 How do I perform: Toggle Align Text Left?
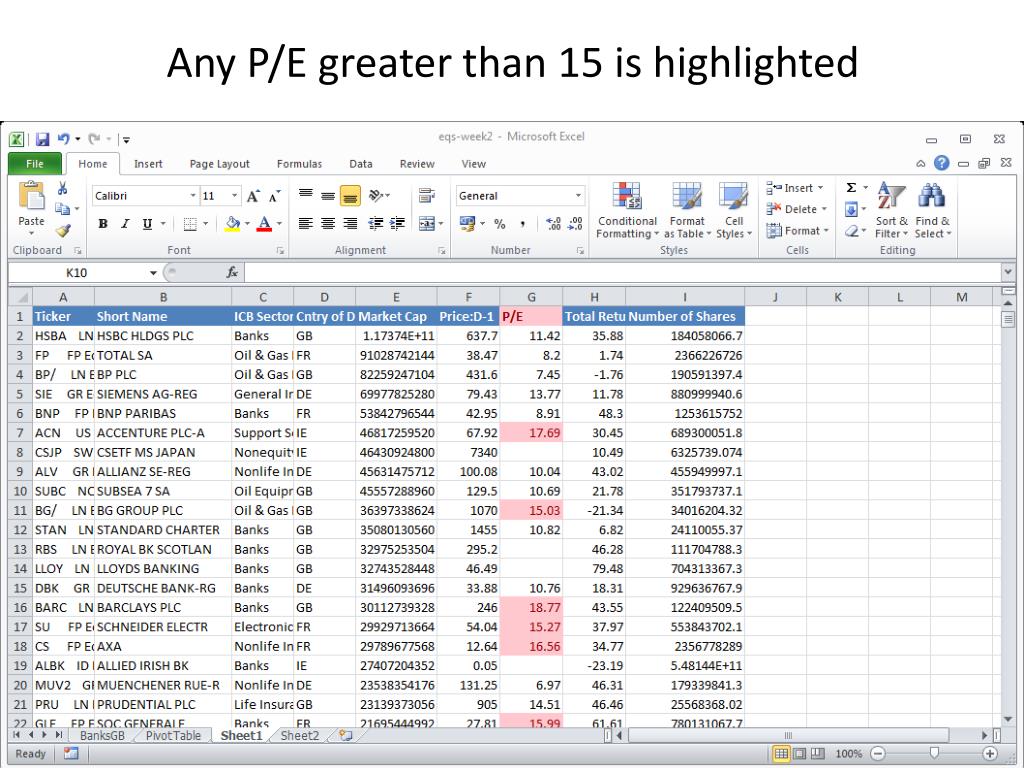(x=306, y=224)
